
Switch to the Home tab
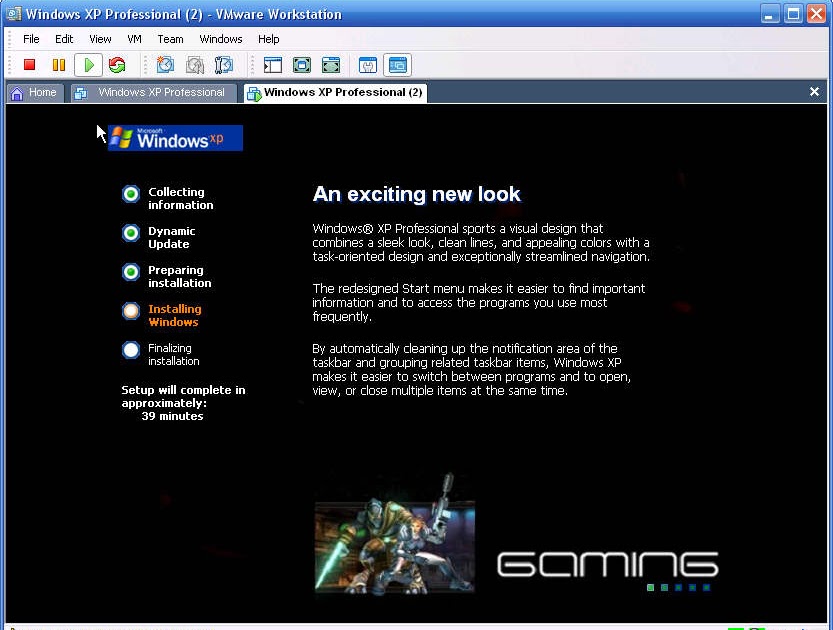click(x=35, y=92)
